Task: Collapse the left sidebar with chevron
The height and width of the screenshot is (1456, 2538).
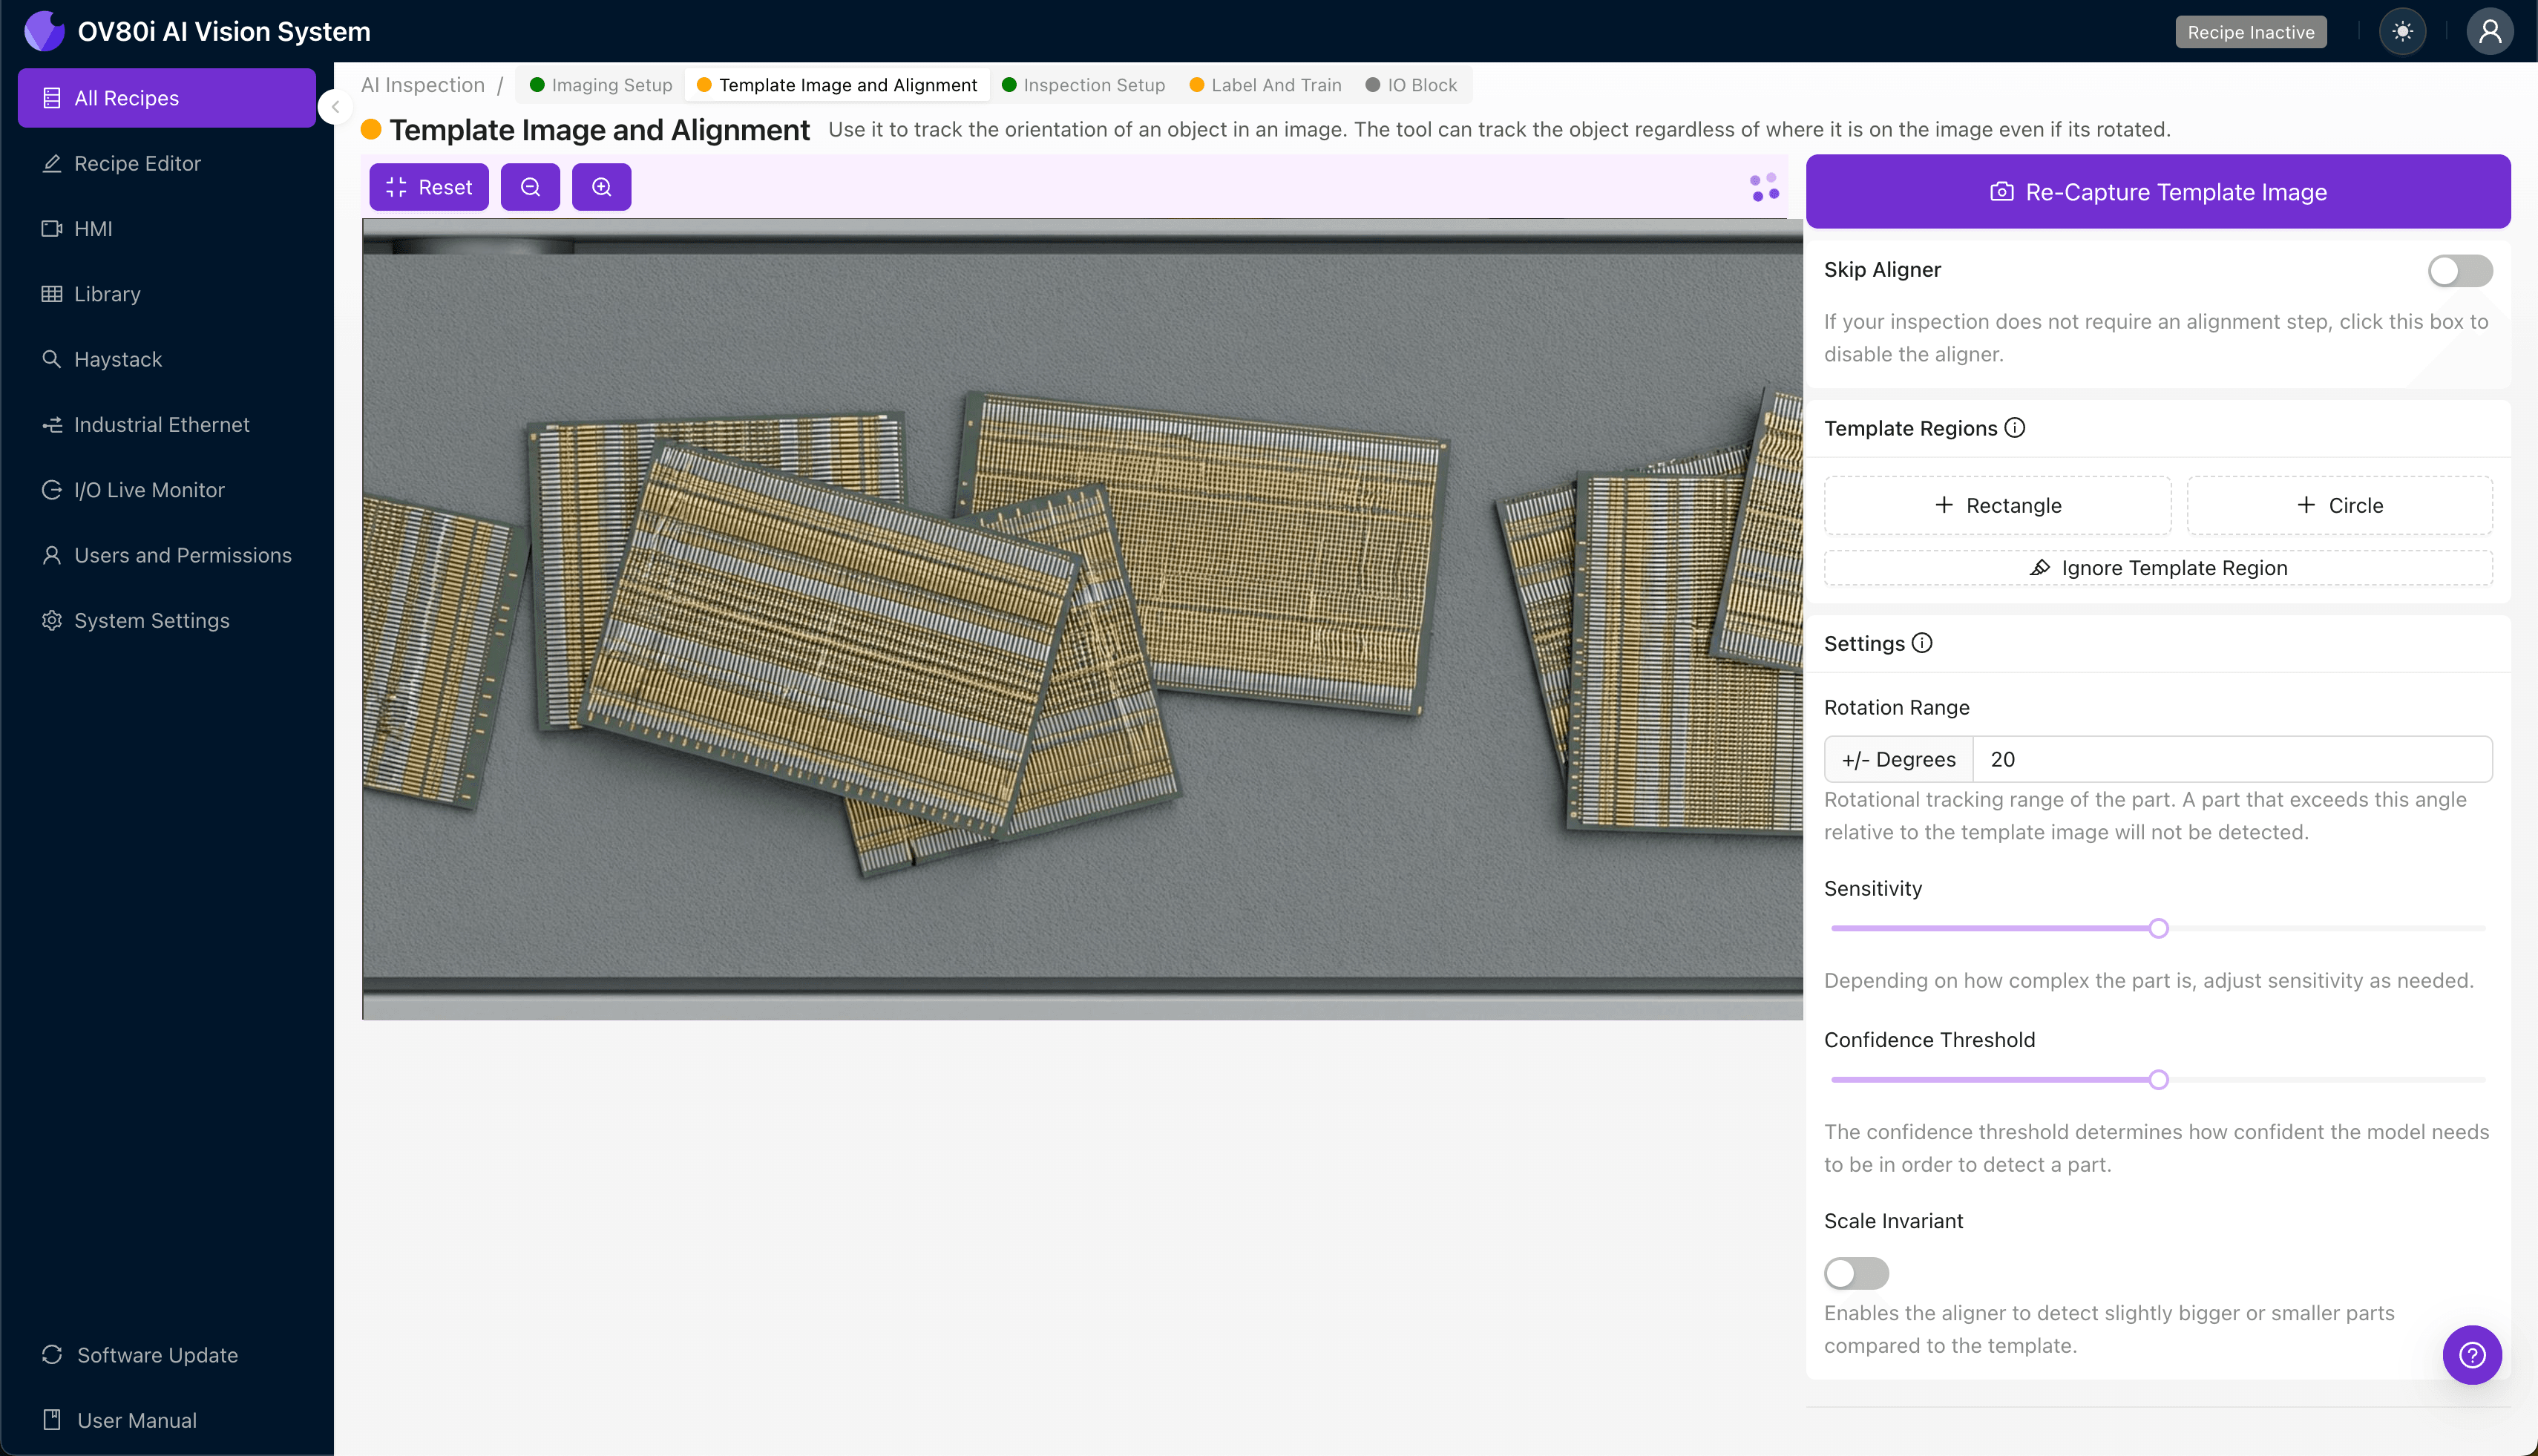Action: 336,107
